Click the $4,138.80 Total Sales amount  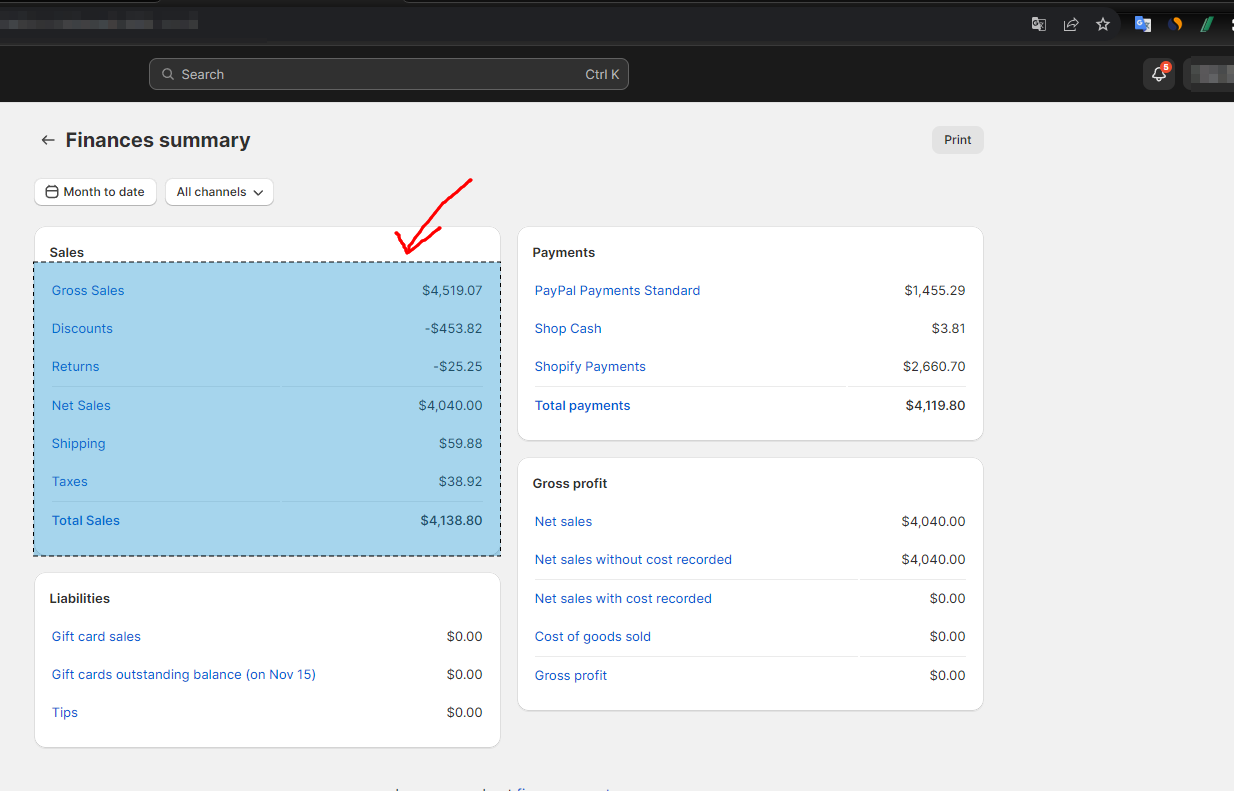pyautogui.click(x=452, y=521)
